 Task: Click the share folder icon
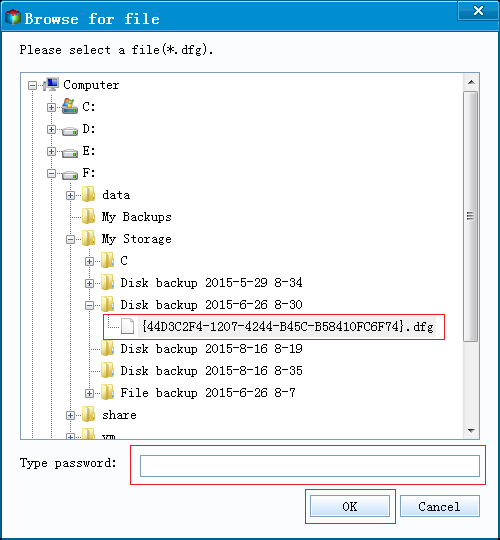pyautogui.click(x=88, y=415)
